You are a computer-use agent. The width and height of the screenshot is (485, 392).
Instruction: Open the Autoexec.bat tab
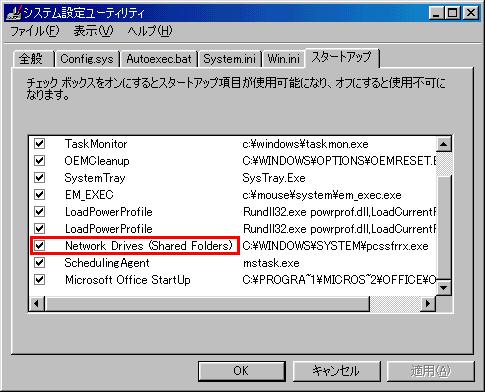click(159, 59)
